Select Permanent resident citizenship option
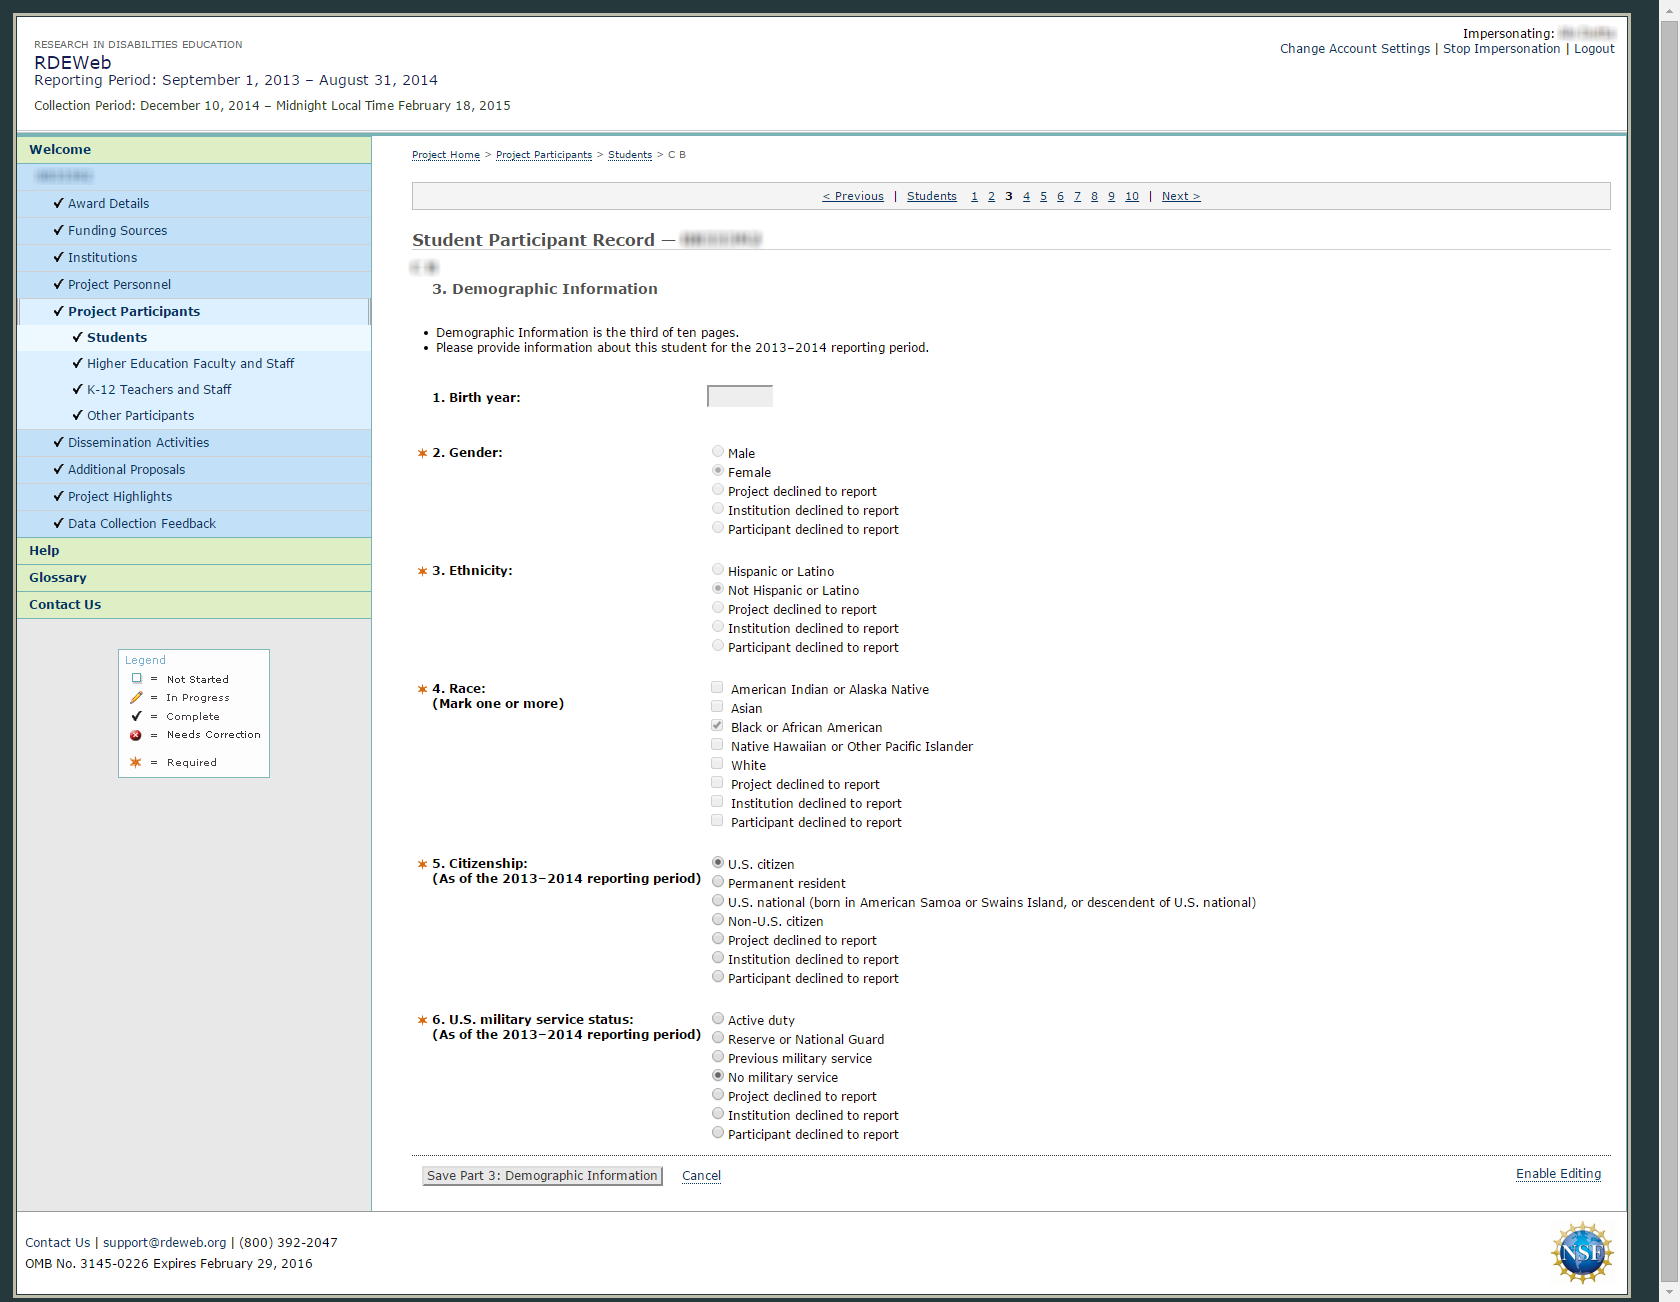The height and width of the screenshot is (1302, 1680). tap(718, 882)
